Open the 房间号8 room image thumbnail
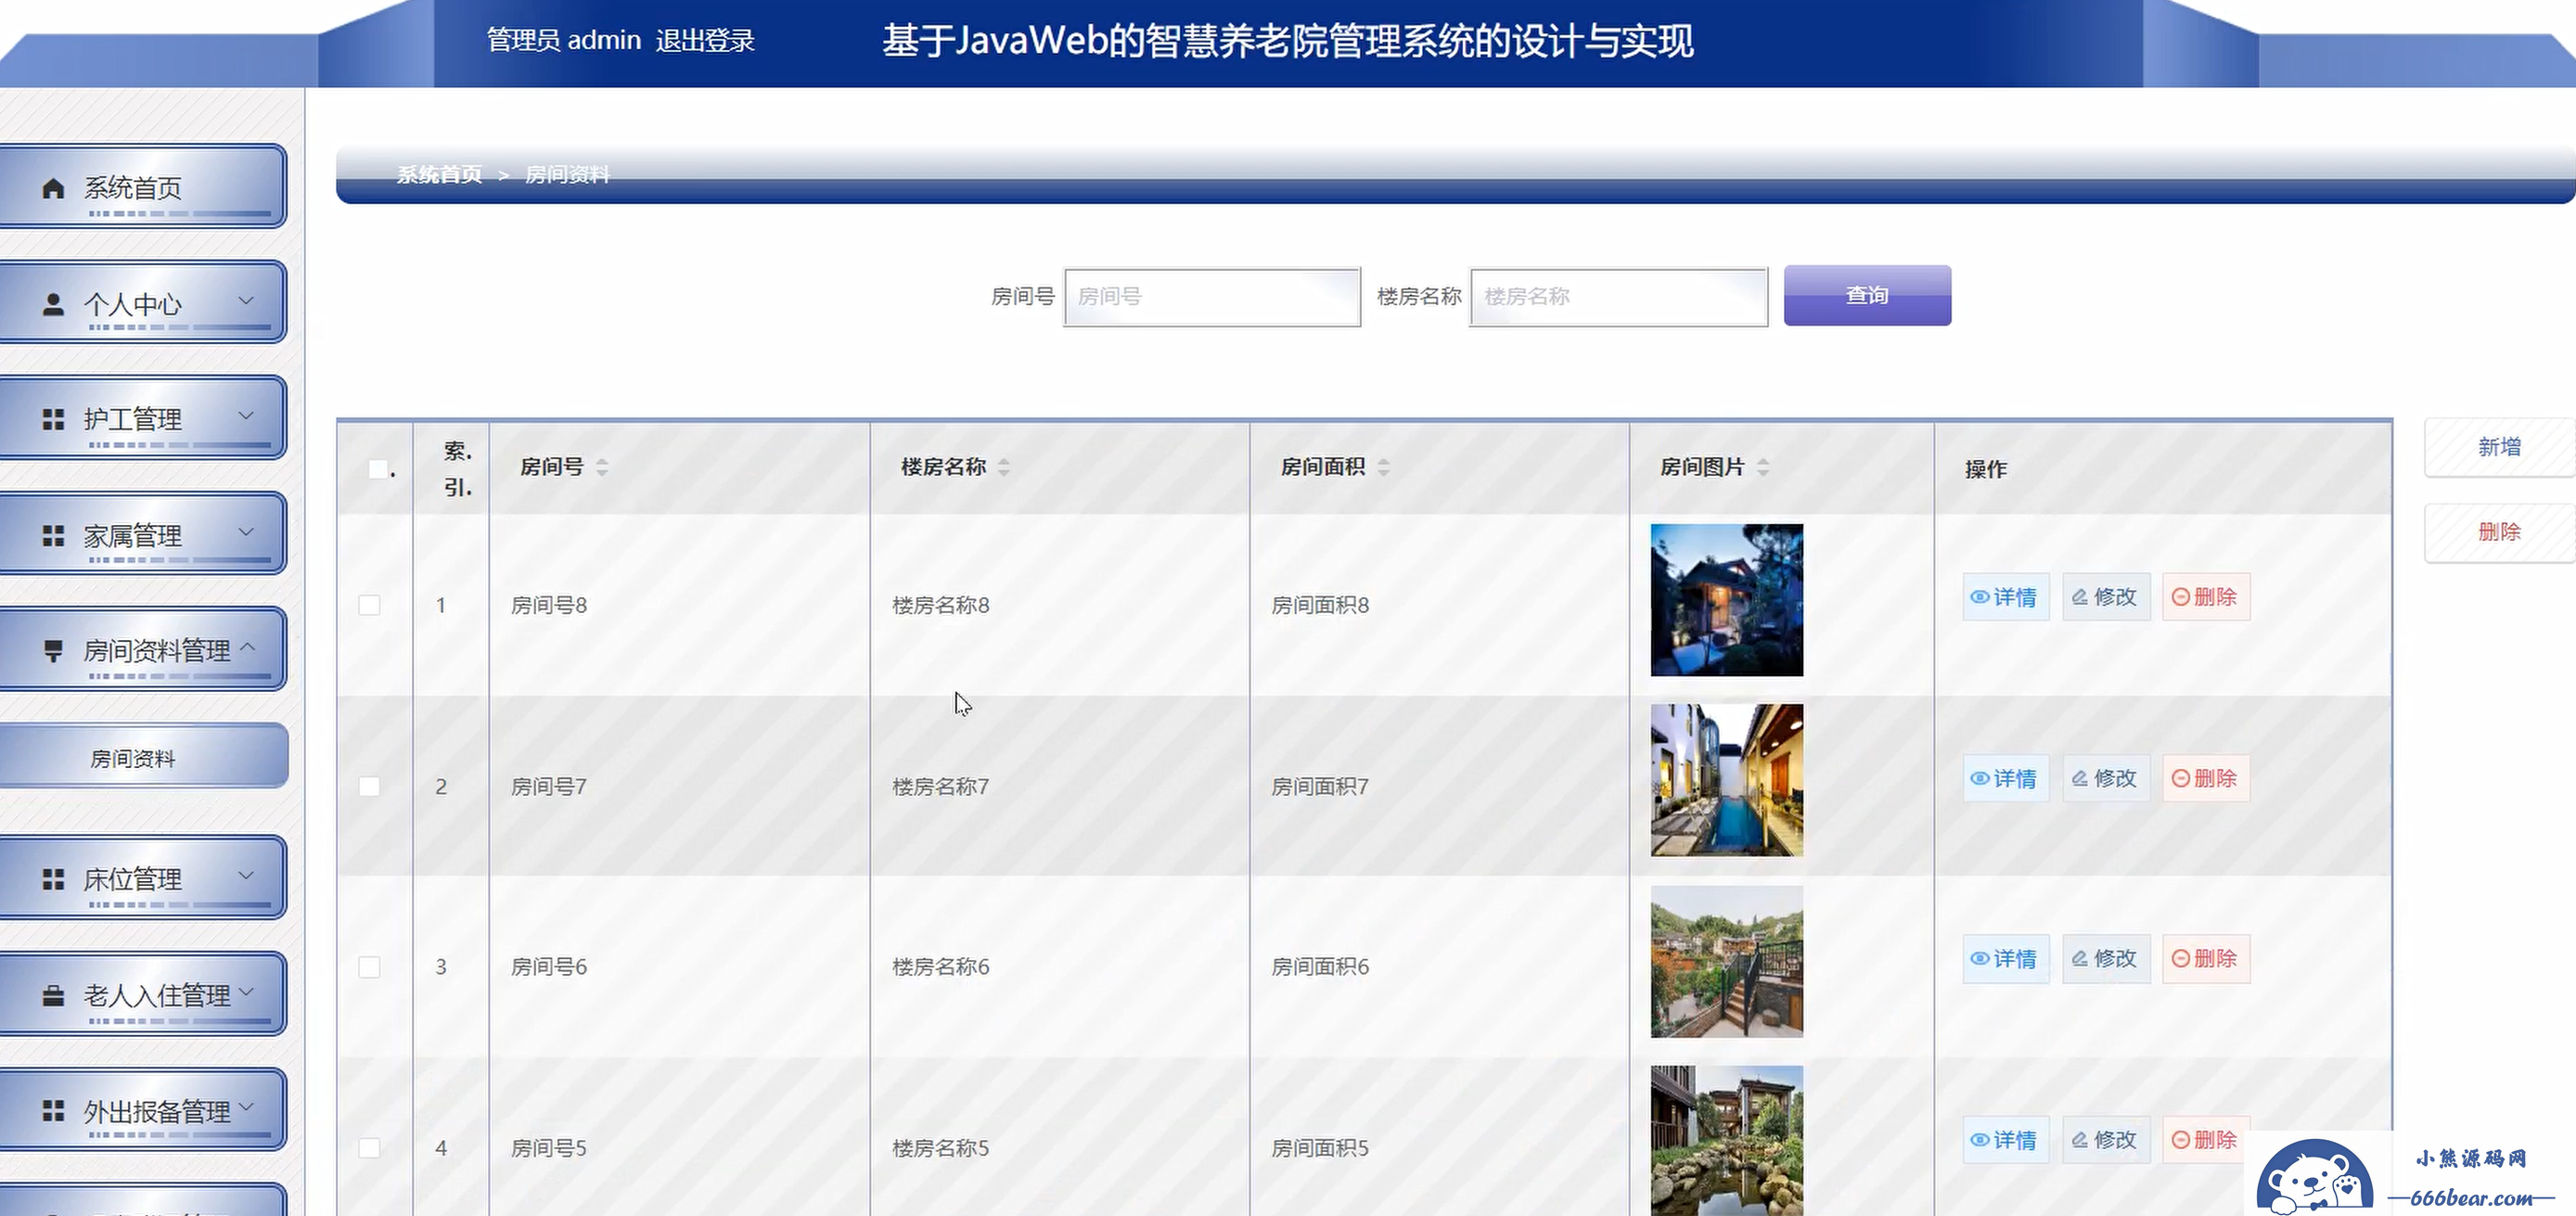Viewport: 2576px width, 1216px height. coord(1727,600)
